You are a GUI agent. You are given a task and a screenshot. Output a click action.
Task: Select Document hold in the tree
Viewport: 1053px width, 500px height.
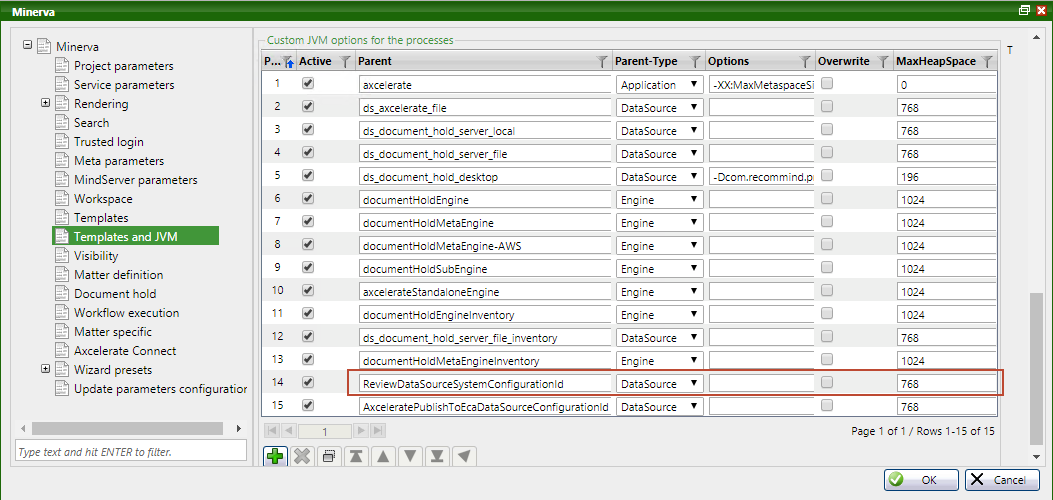tap(115, 294)
